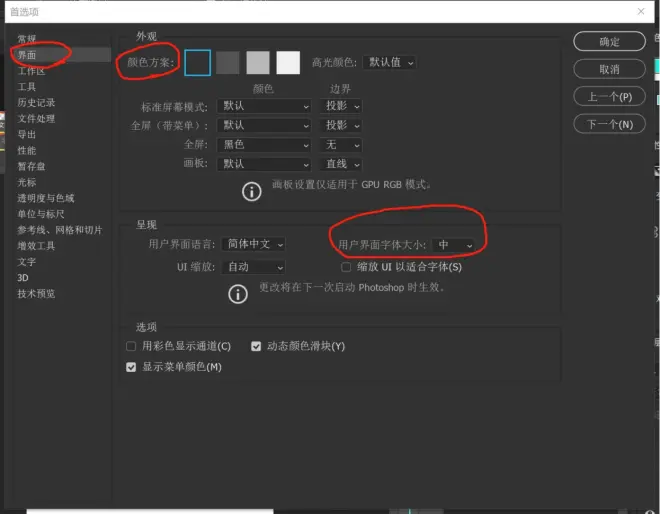Uncheck 动态颜色滑块 checkbox
Image resolution: width=660 pixels, height=514 pixels.
256,346
